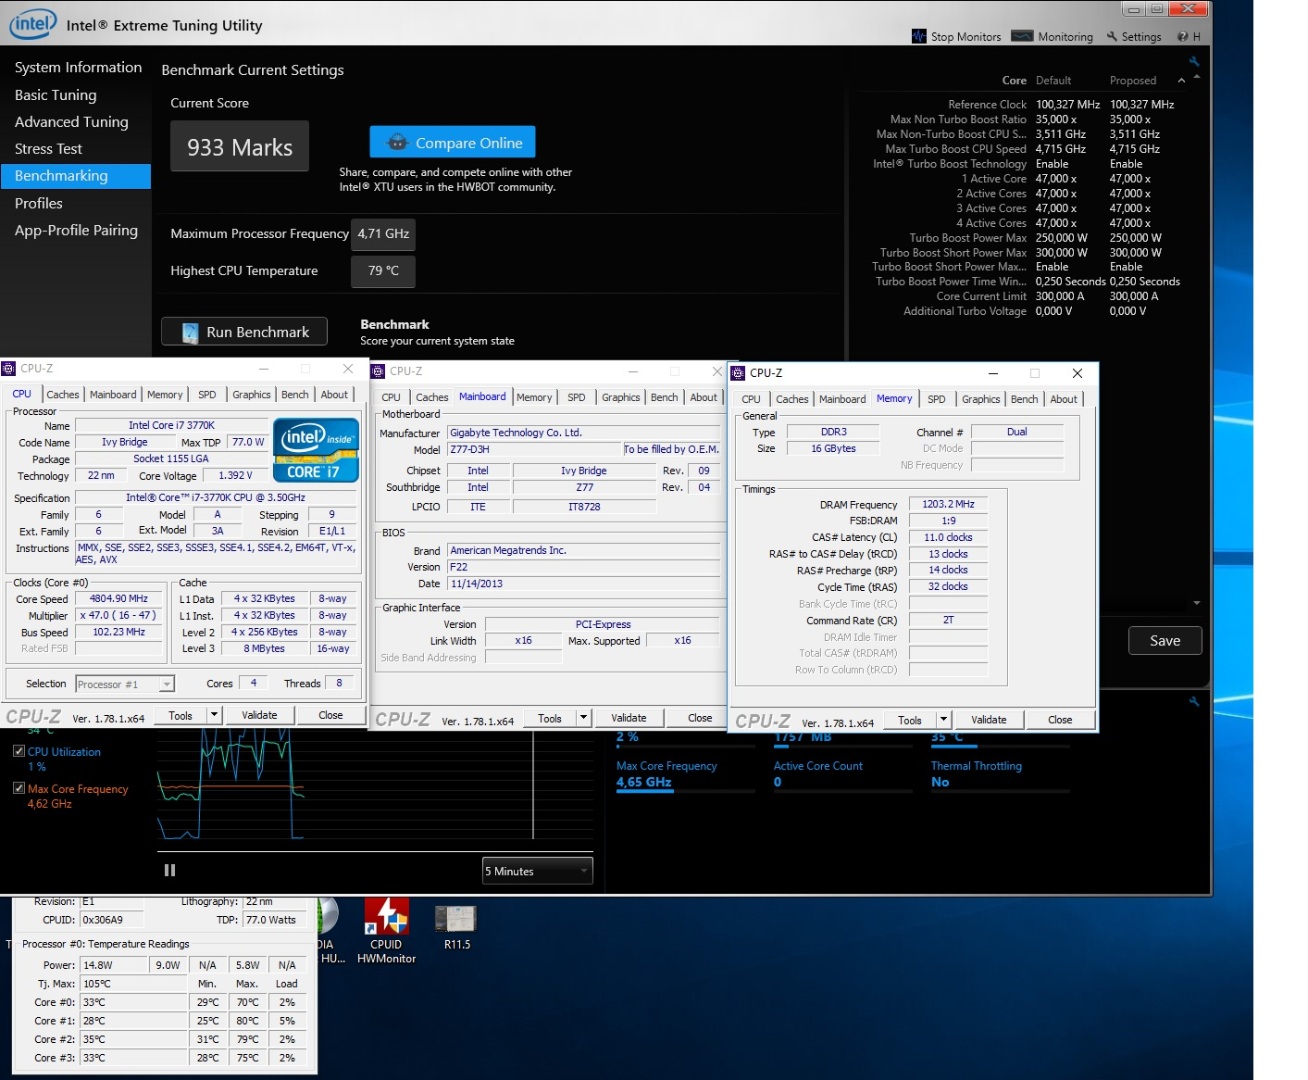Click the Gigabyte Technology manufacturer field

tap(583, 433)
